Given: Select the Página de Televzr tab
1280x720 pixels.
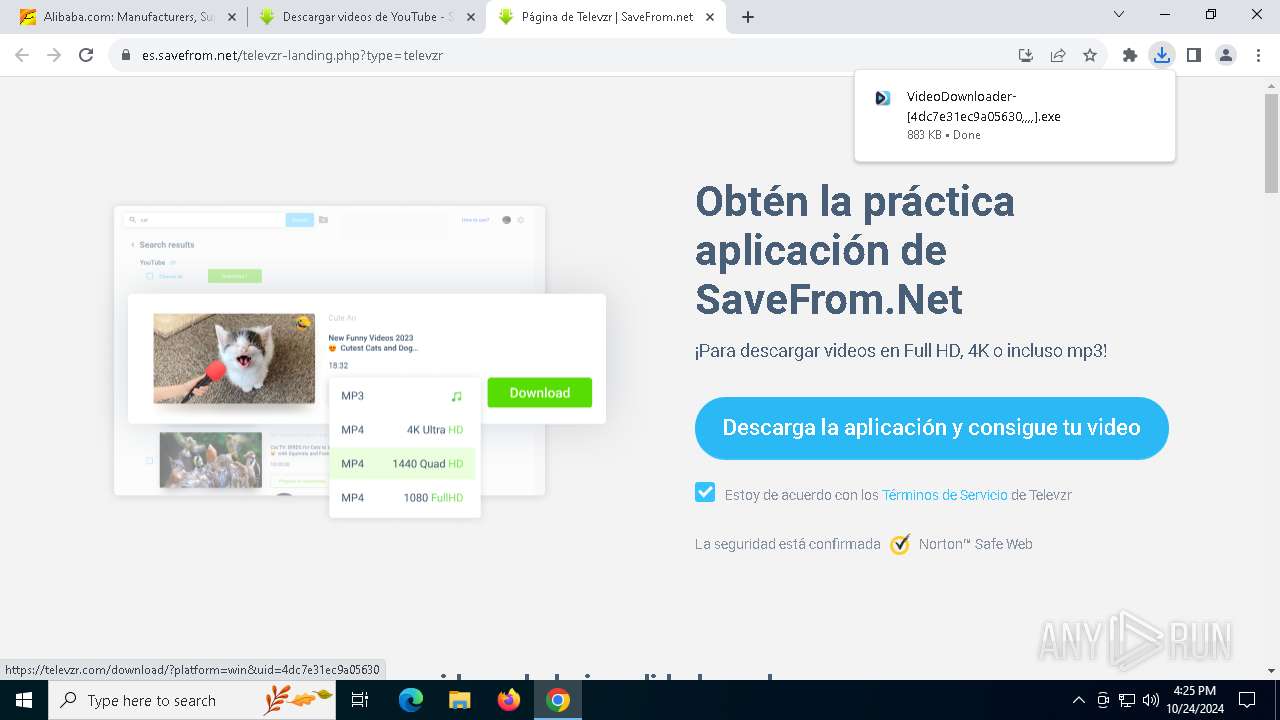Looking at the screenshot, I should (606, 17).
